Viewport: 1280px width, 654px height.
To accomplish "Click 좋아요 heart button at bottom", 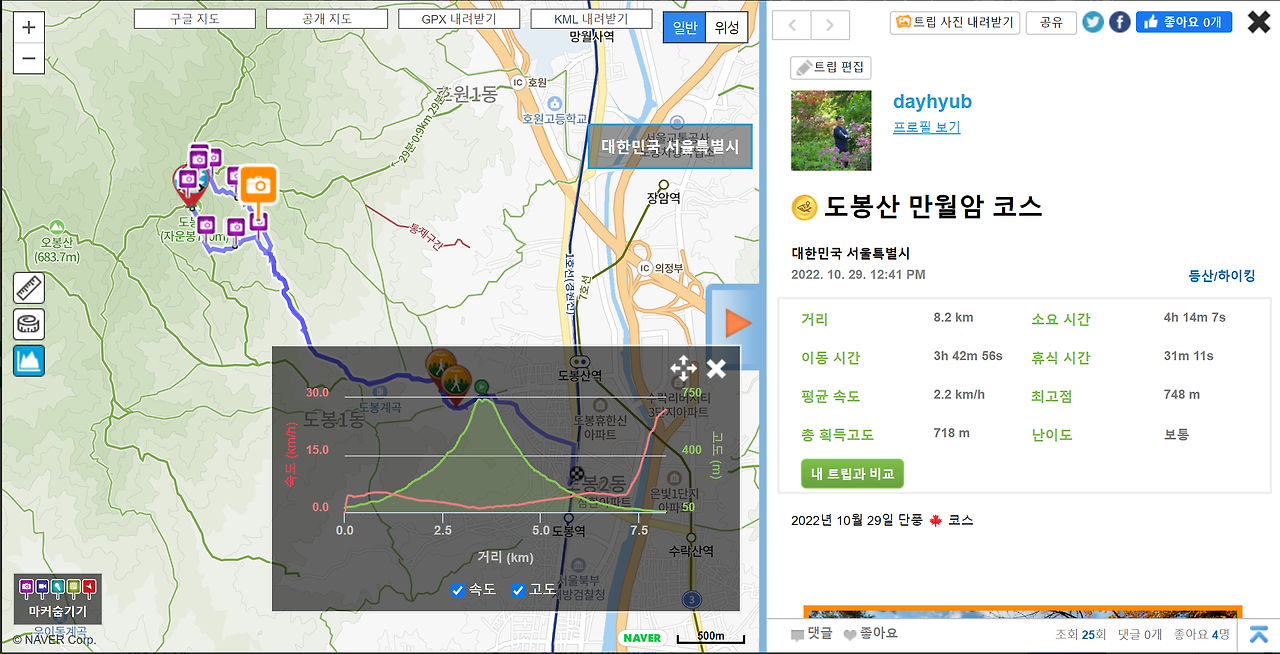I will [x=870, y=633].
